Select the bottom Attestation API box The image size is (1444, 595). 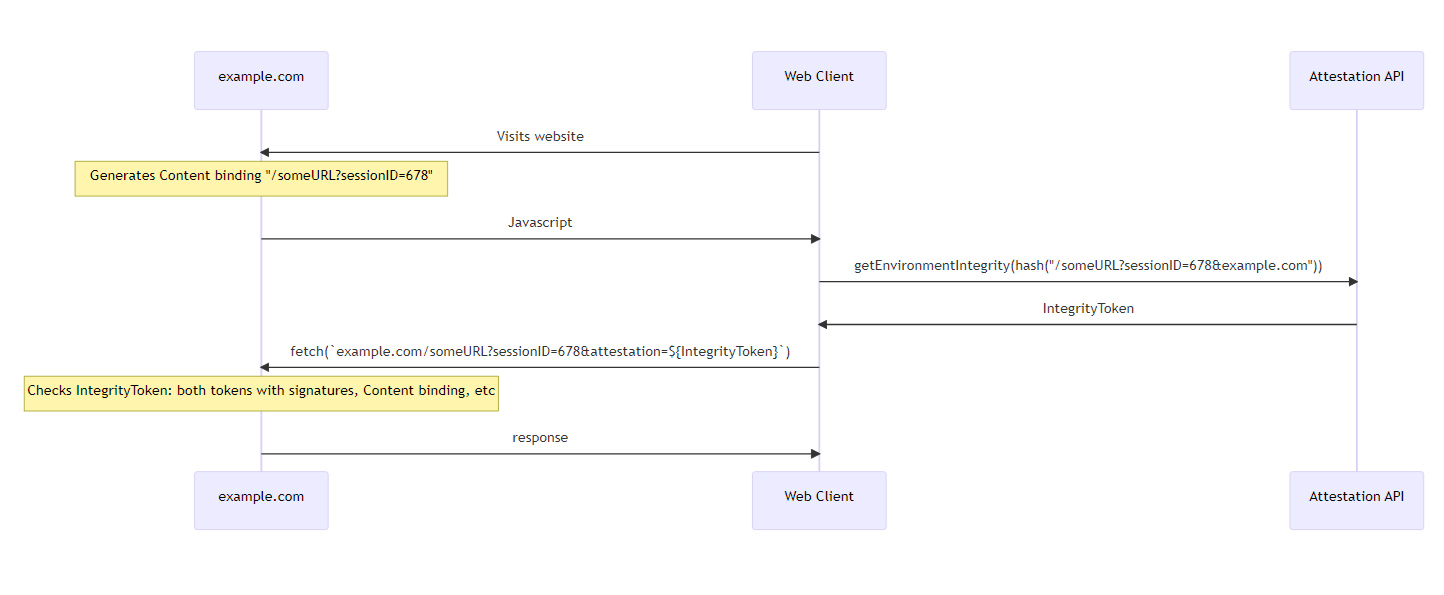[1356, 500]
